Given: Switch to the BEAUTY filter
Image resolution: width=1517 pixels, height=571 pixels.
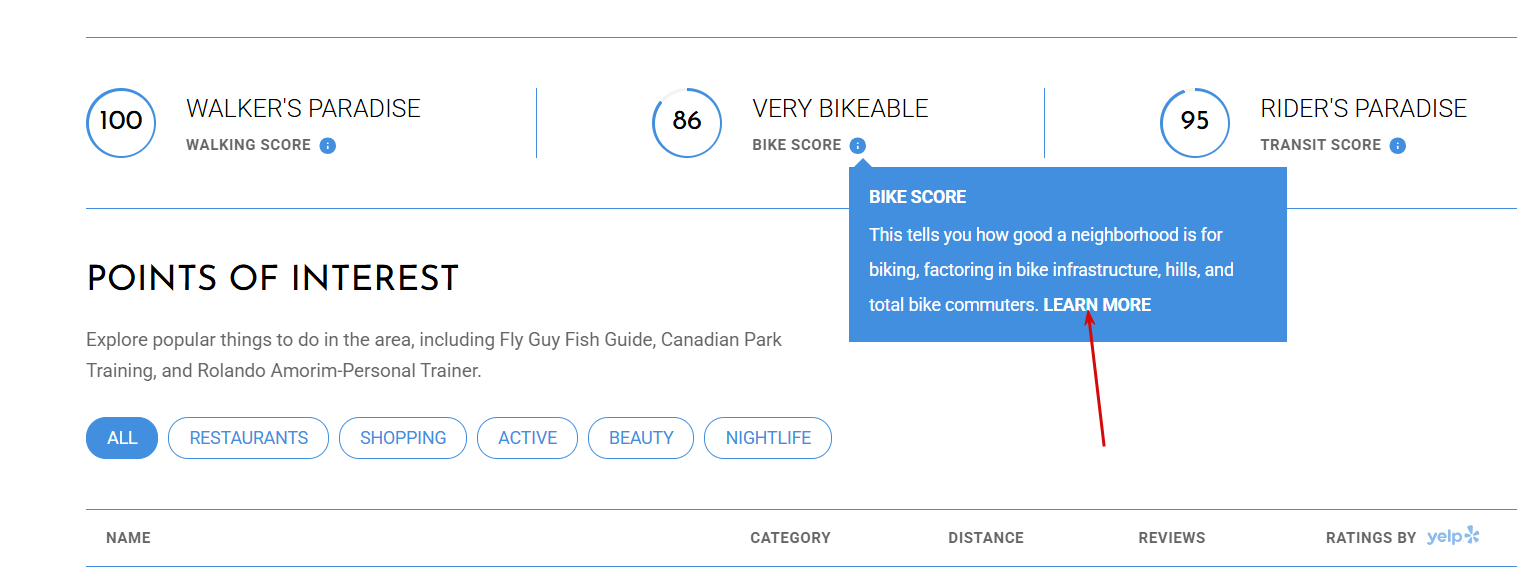Looking at the screenshot, I should [641, 438].
